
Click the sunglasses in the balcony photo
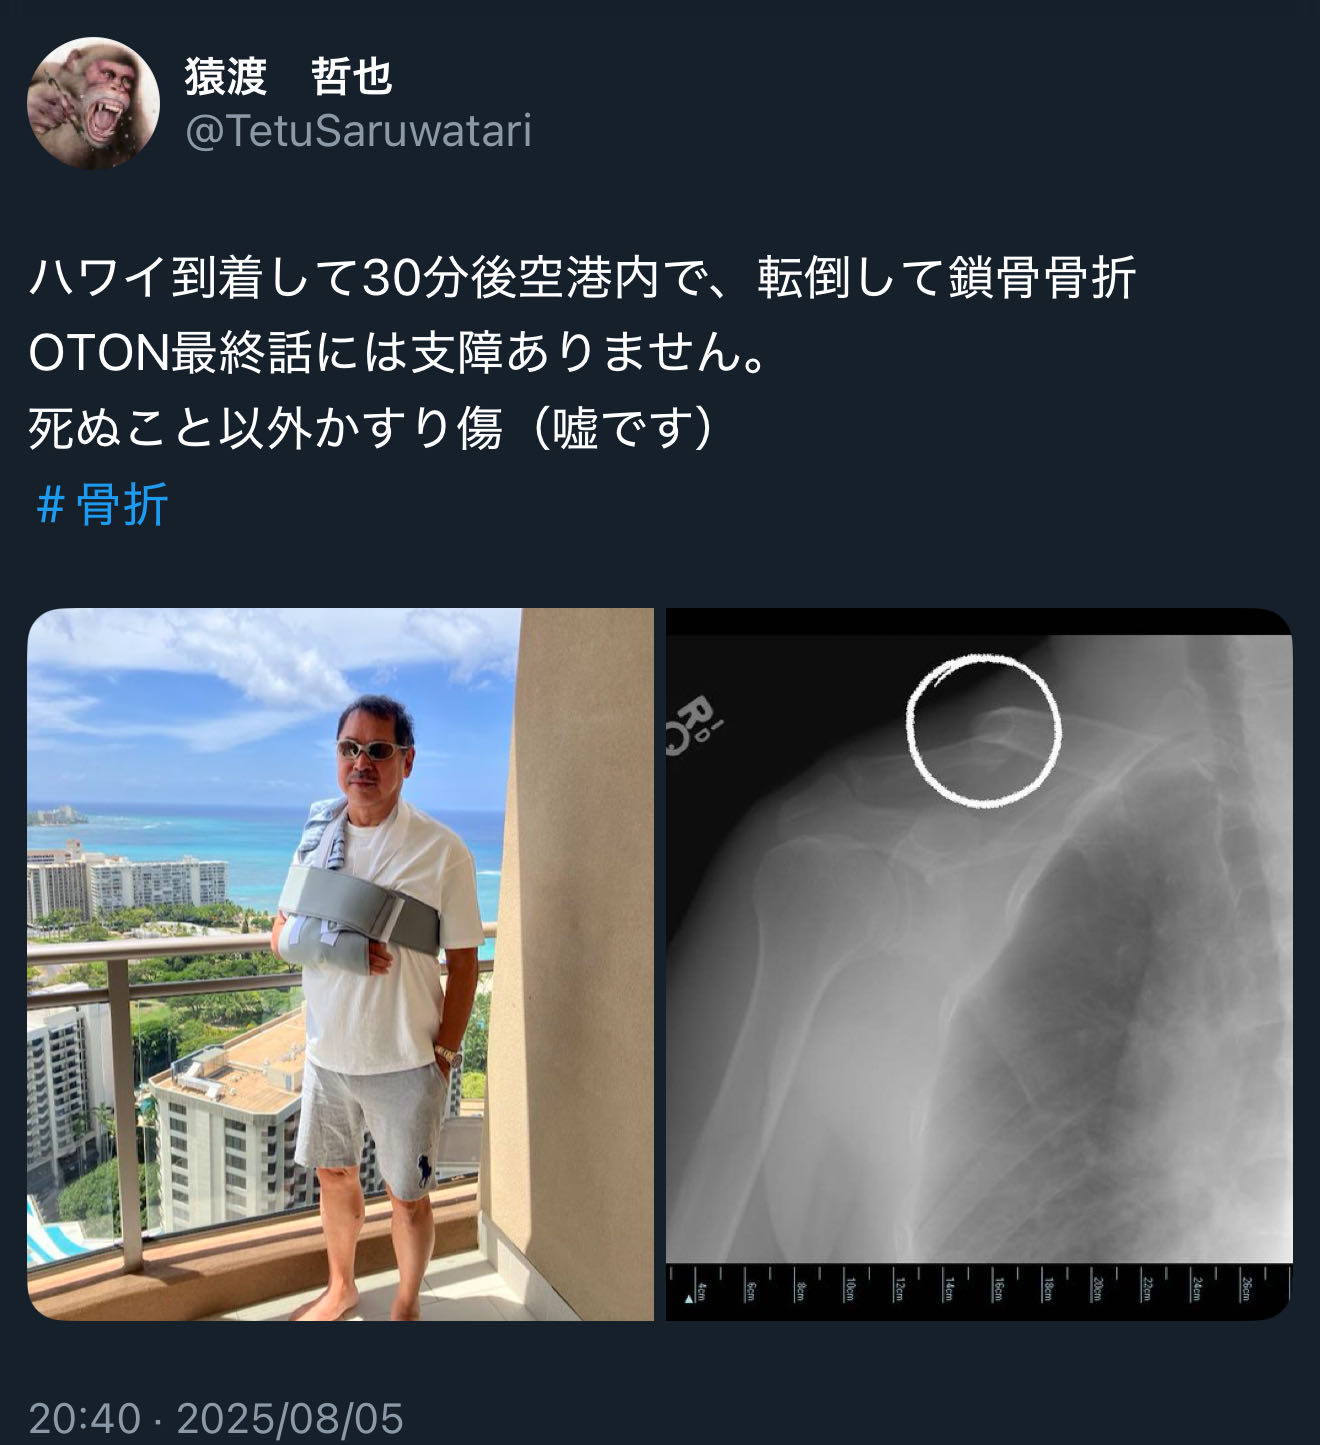point(371,749)
